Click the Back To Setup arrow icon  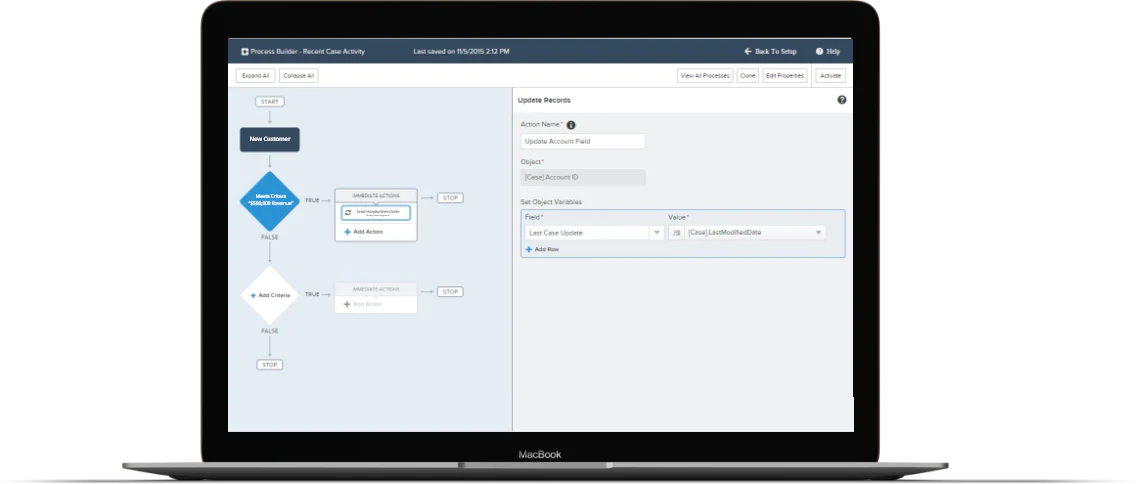747,52
